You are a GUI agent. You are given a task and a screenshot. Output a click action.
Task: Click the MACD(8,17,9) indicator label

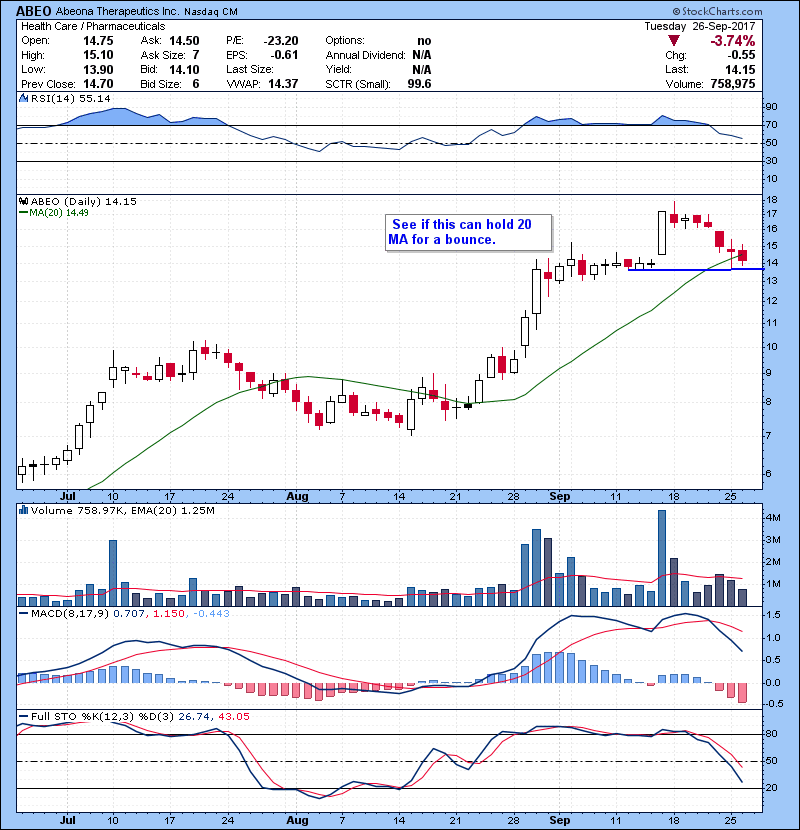coord(70,614)
